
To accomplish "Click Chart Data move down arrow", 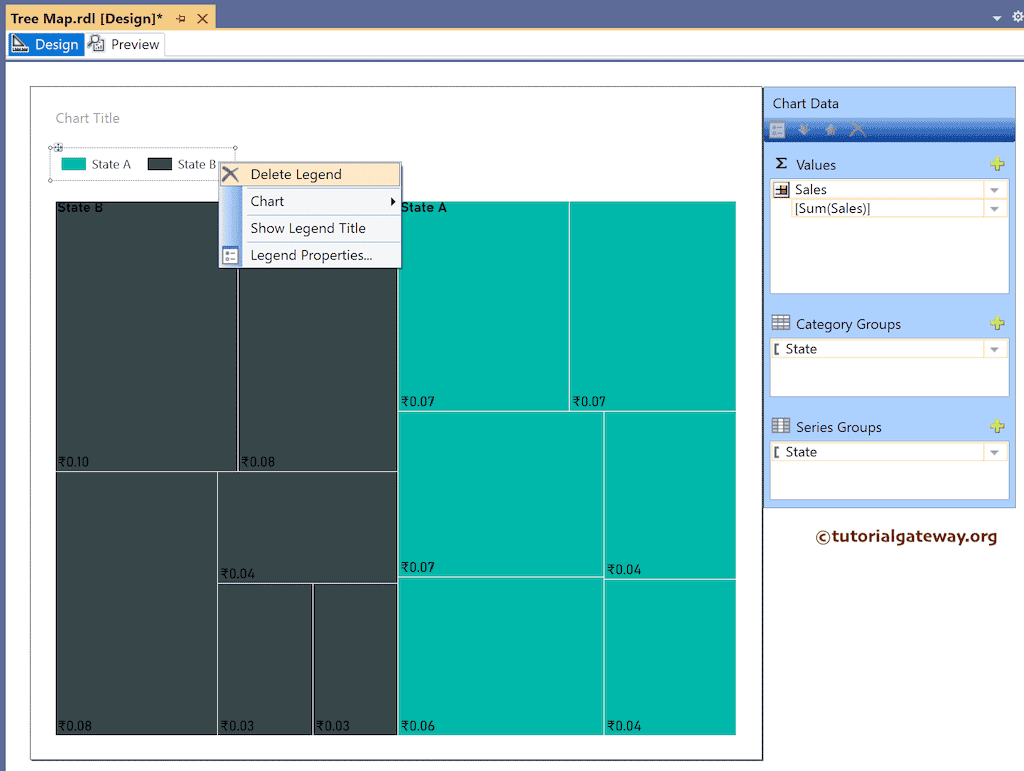I will point(804,130).
